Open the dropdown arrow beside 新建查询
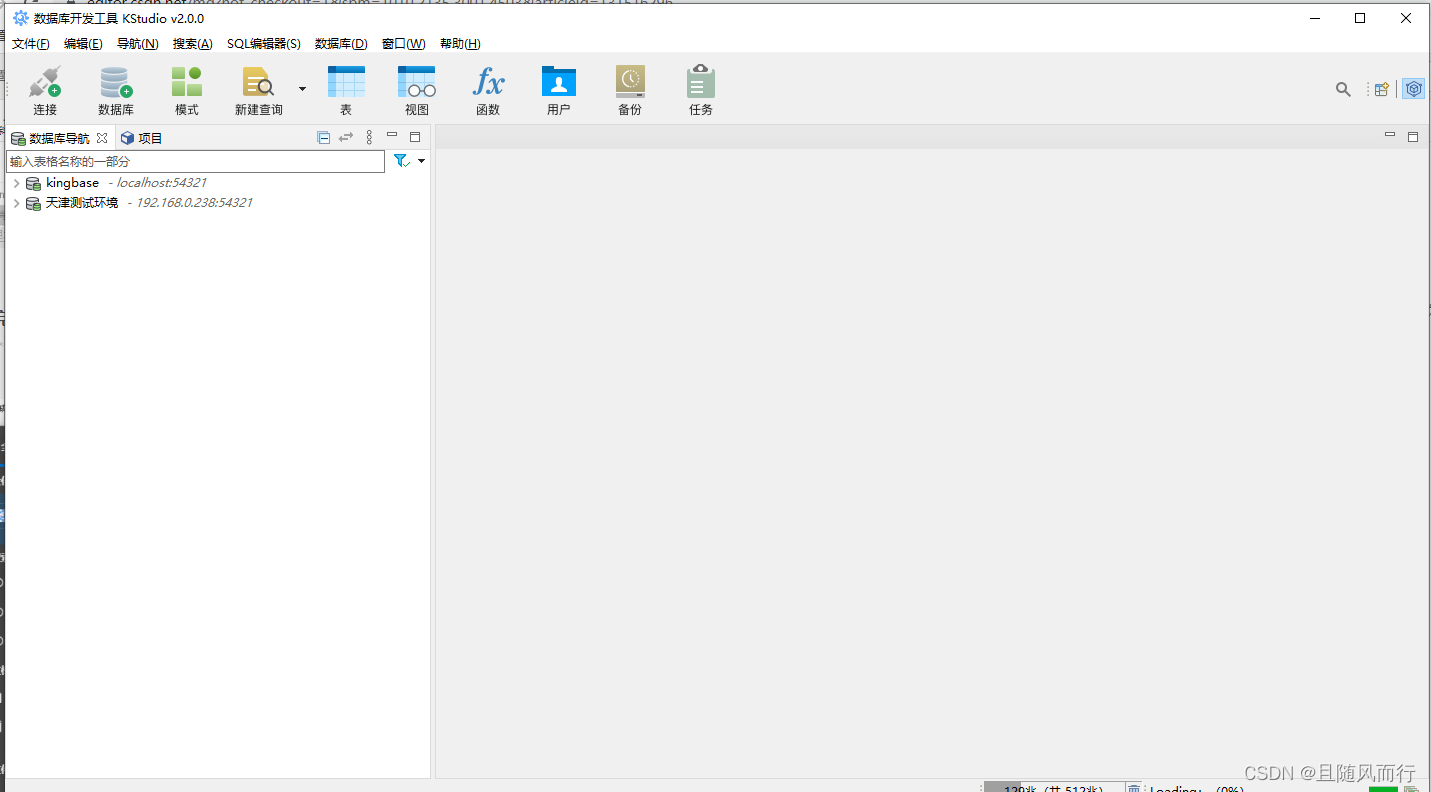 [302, 89]
